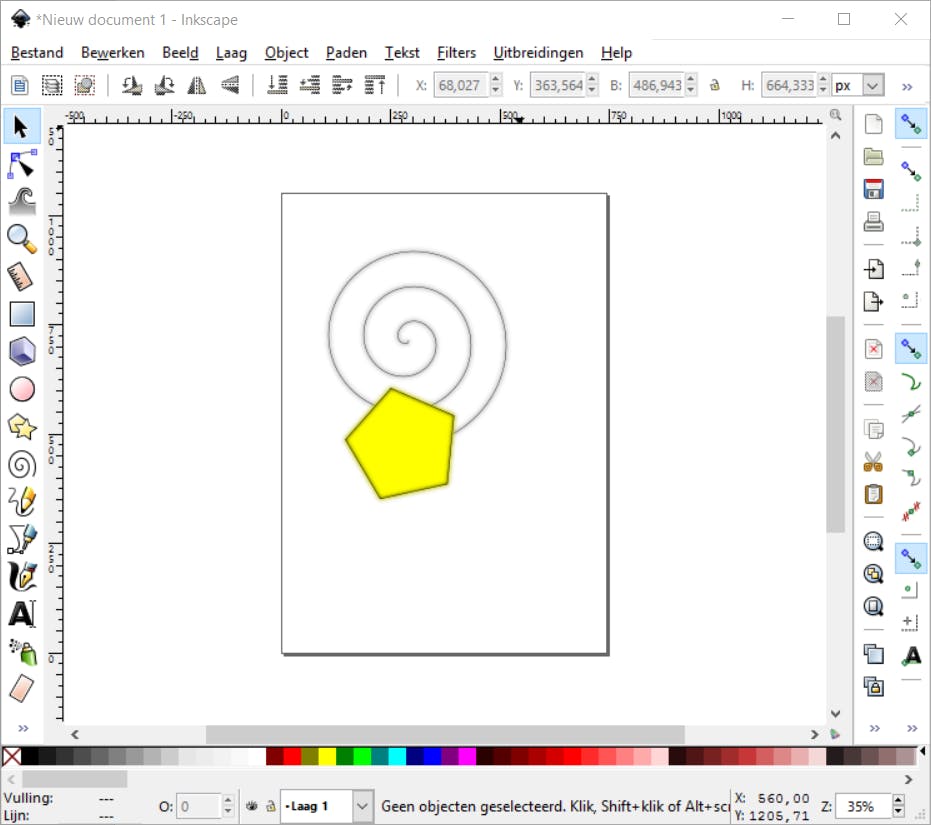Image resolution: width=931 pixels, height=825 pixels.
Task: Toggle the layer lock in the status bar
Action: [272, 806]
